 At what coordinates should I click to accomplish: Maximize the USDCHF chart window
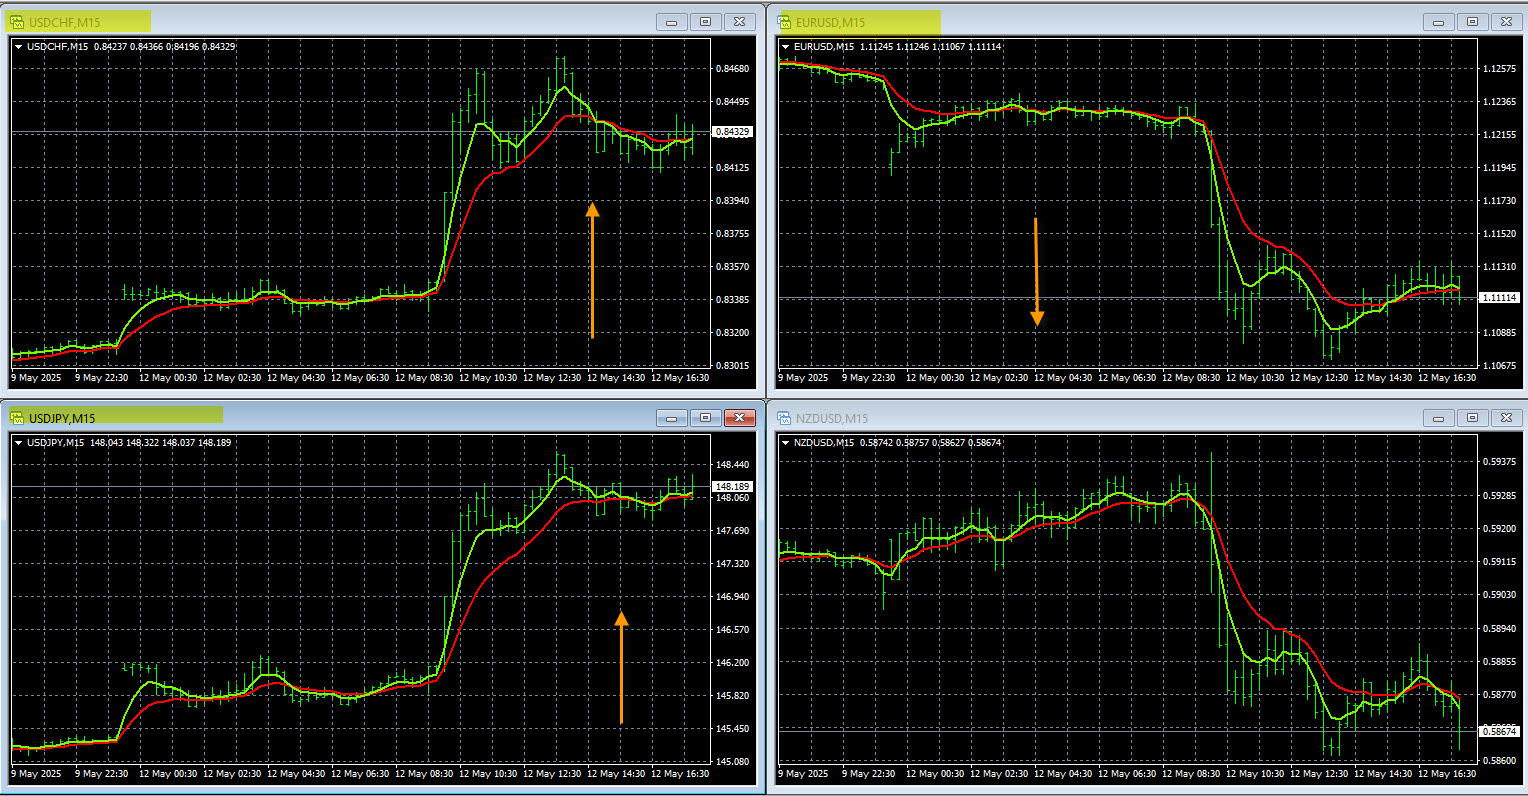705,22
